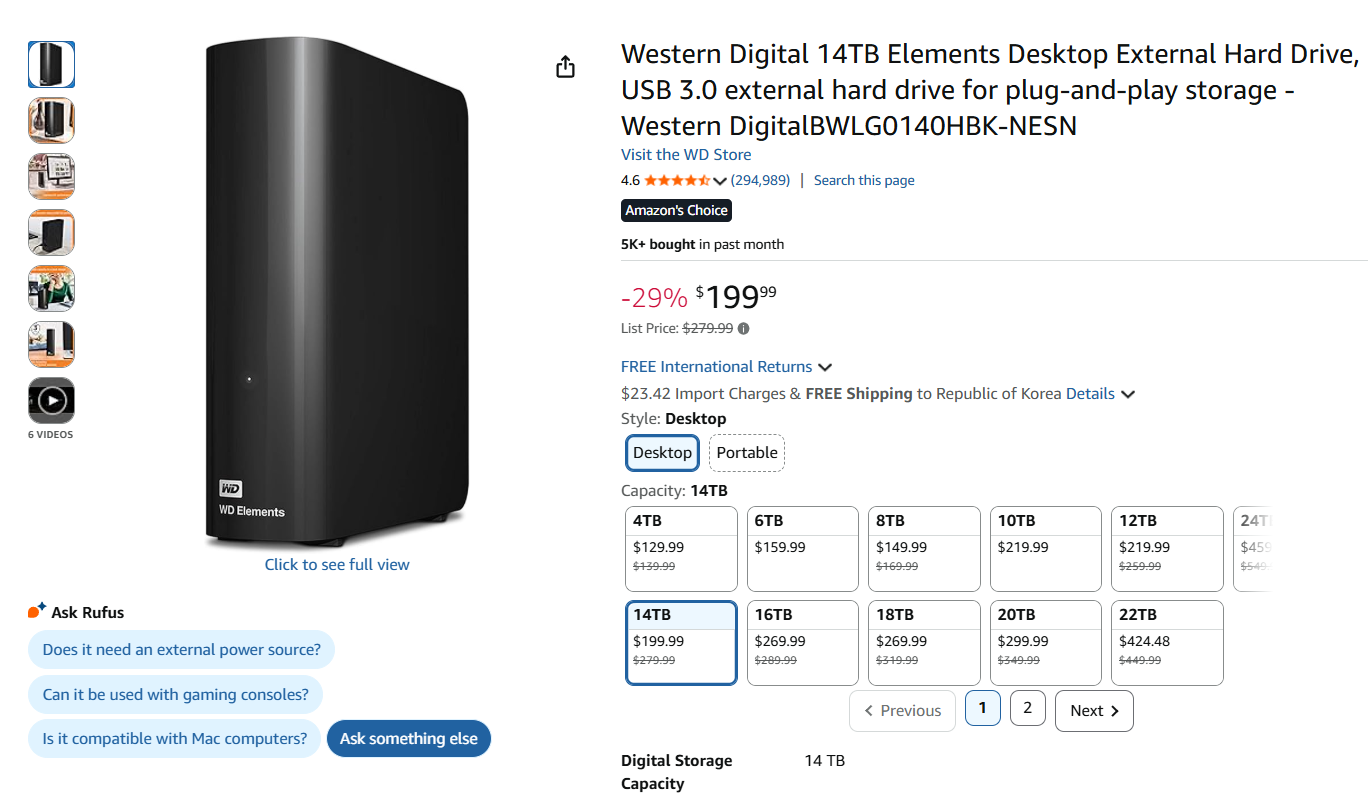
Task: Click the Ask something else button
Action: pyautogui.click(x=409, y=739)
